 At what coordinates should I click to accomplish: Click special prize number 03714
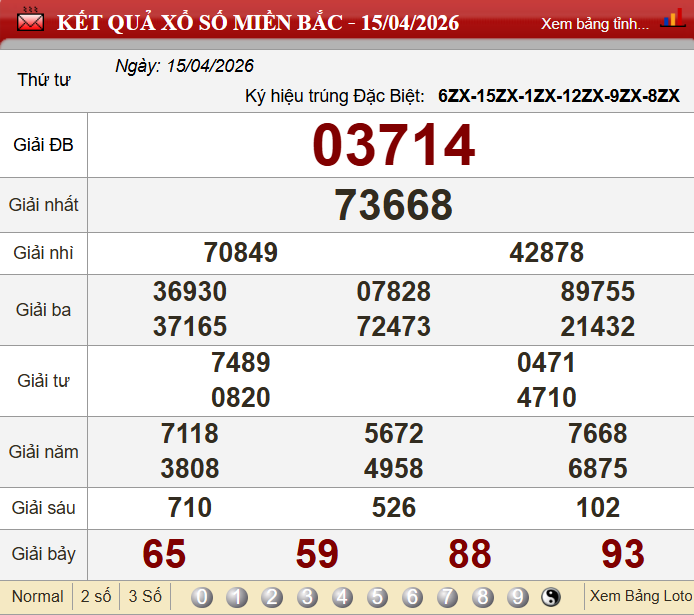tap(393, 146)
